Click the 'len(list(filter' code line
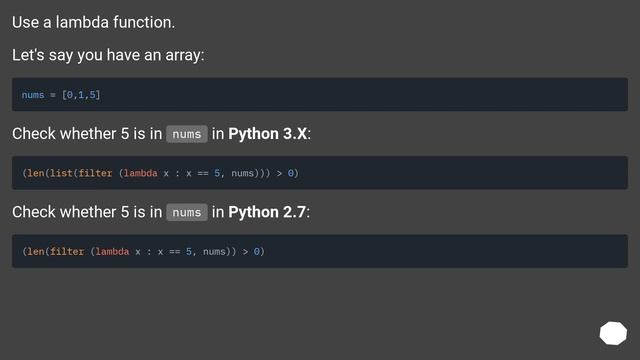Viewport: 640px width, 360px height. pyautogui.click(x=320, y=173)
